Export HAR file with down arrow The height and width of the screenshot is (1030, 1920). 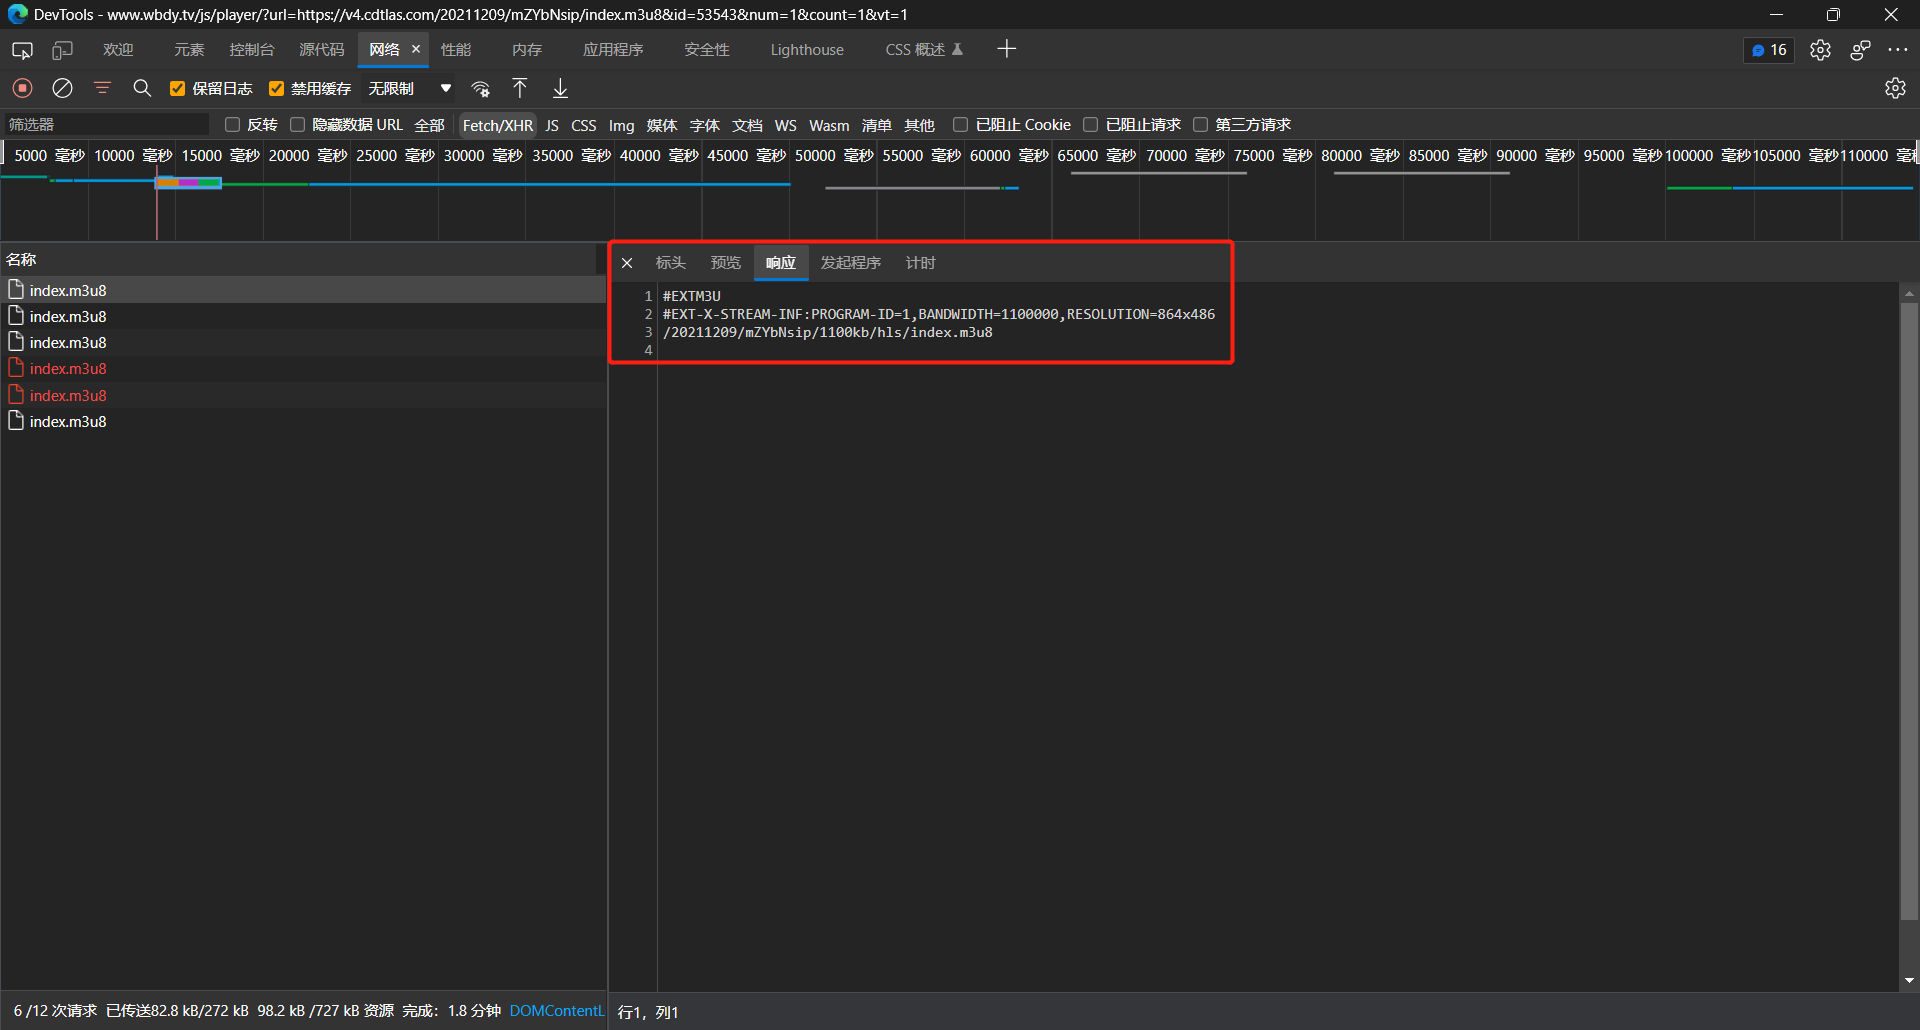(561, 88)
